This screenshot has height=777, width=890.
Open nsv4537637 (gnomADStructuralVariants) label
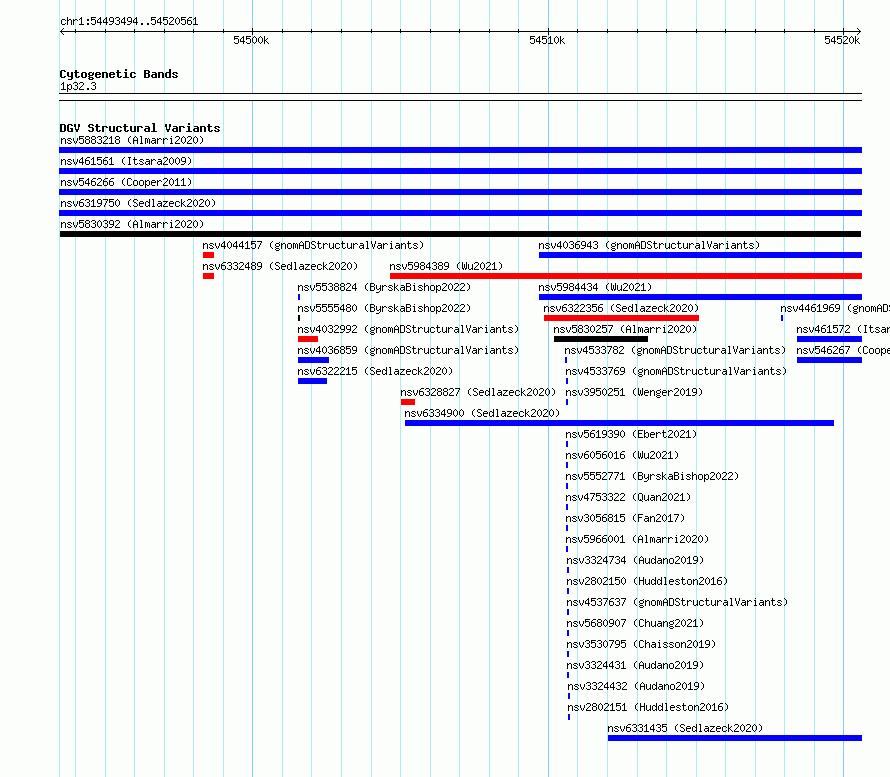click(x=677, y=602)
